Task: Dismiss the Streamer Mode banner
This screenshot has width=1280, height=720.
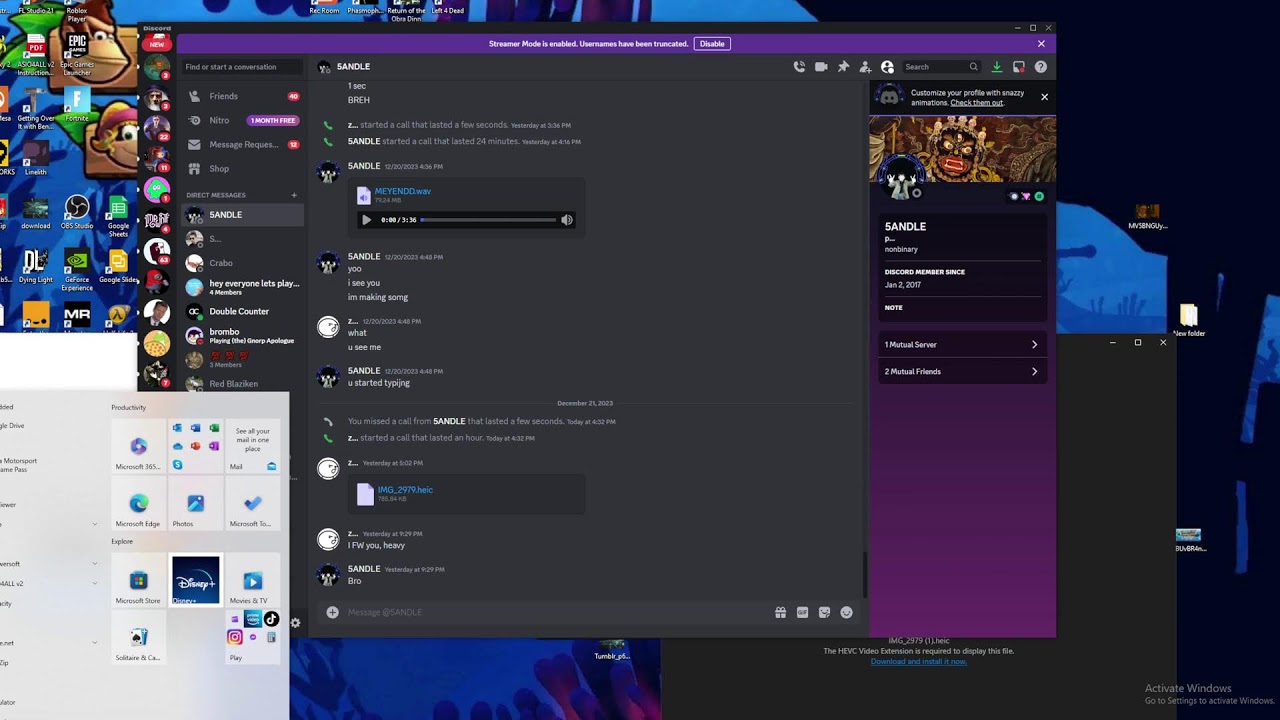Action: [1041, 44]
